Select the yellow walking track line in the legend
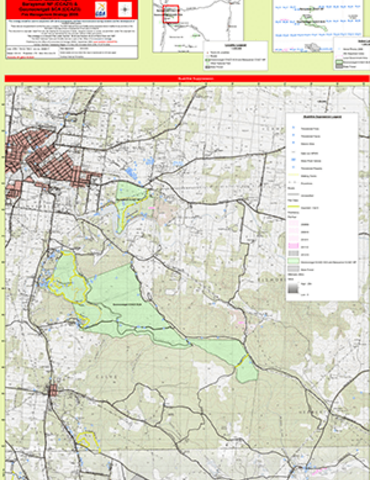 pyautogui.click(x=293, y=176)
